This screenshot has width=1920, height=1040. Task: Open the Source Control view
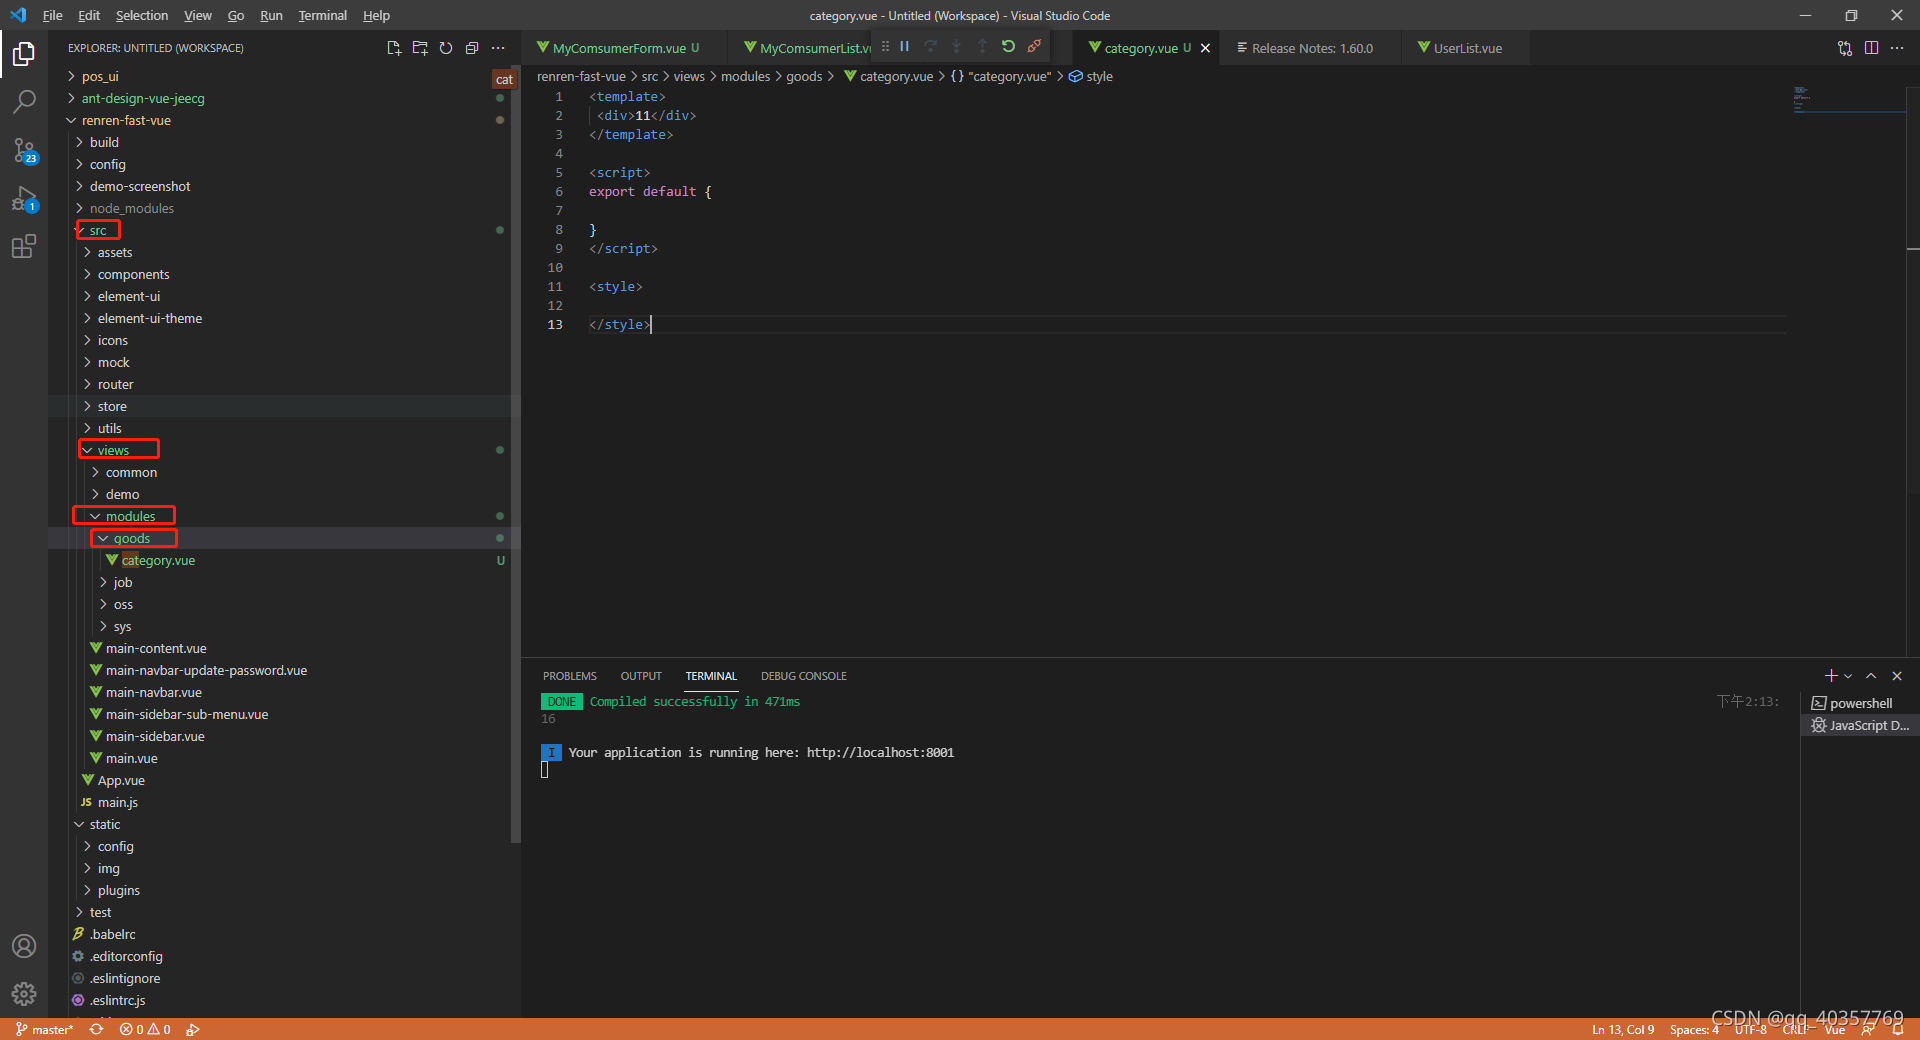coord(24,150)
